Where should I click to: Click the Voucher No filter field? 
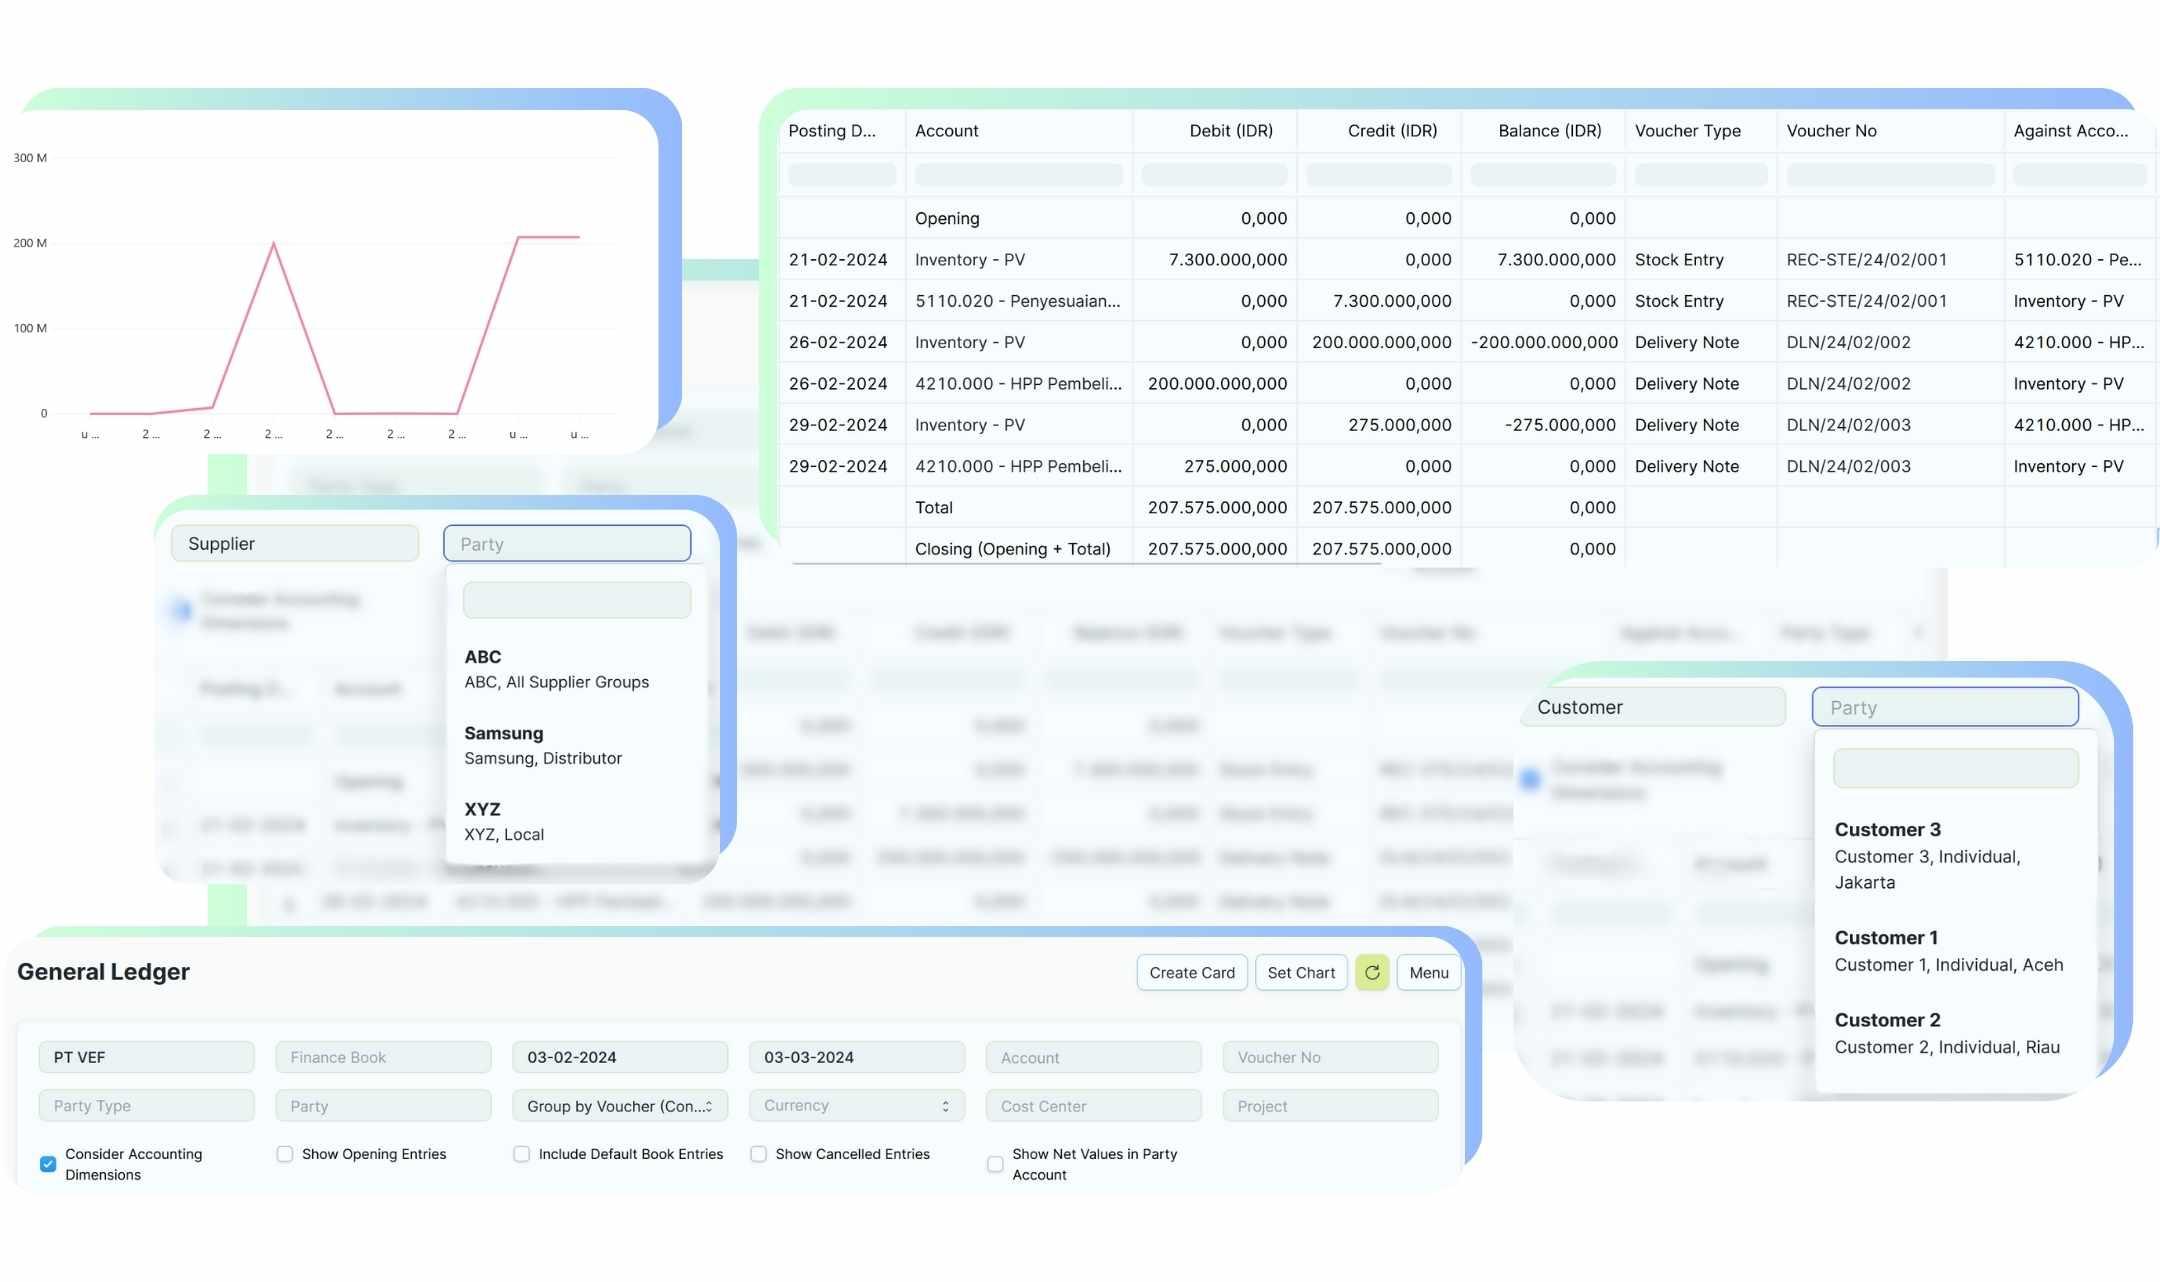pyautogui.click(x=1329, y=1057)
